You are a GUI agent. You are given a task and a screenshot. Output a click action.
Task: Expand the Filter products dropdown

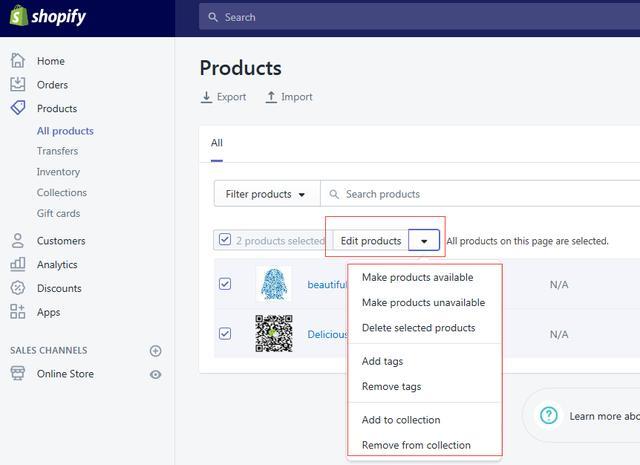[266, 194]
